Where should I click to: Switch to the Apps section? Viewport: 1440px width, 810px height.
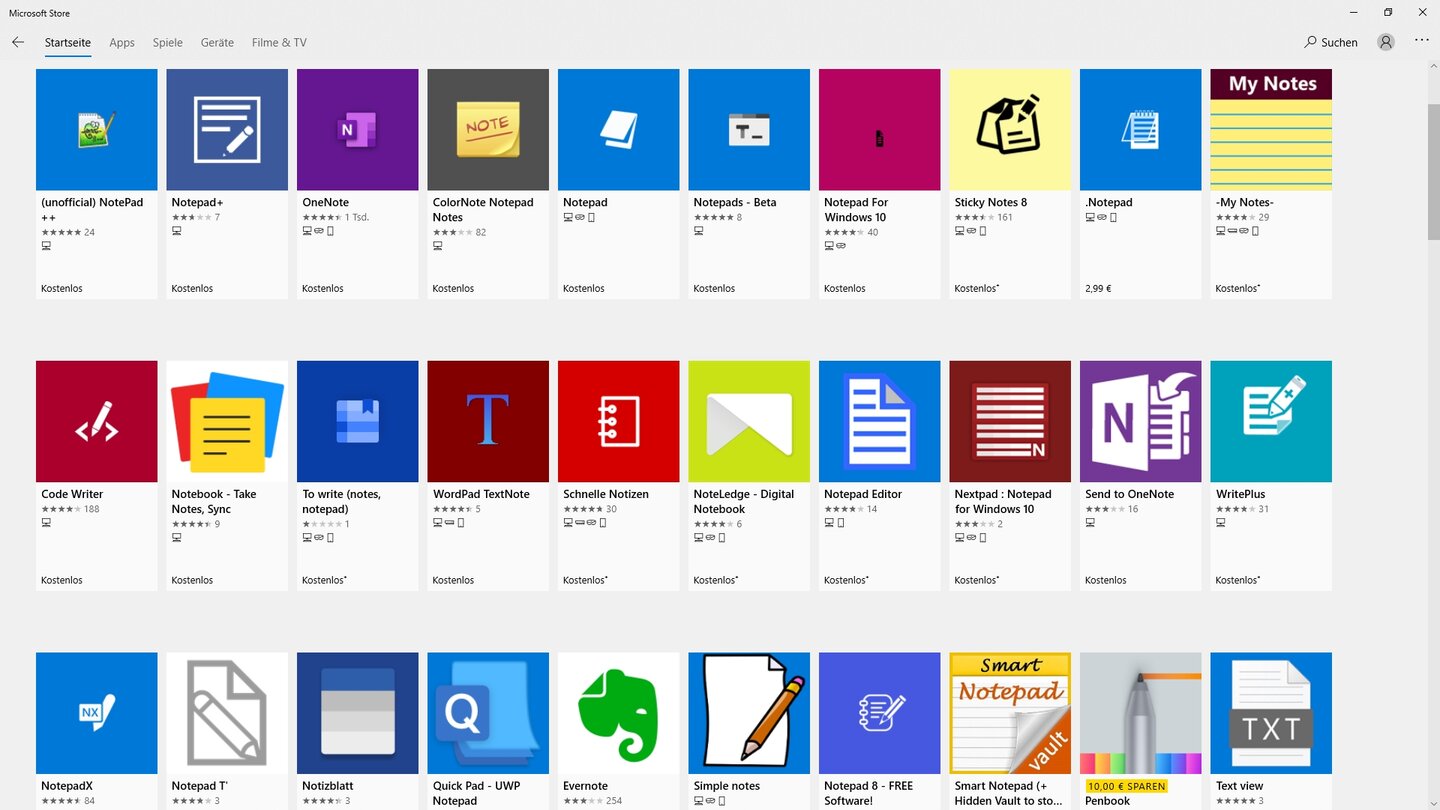point(122,42)
